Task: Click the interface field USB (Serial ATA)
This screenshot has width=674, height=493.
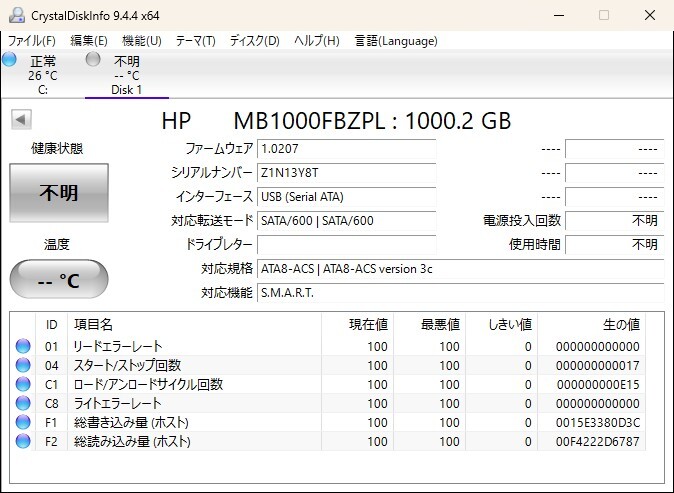Action: click(346, 197)
